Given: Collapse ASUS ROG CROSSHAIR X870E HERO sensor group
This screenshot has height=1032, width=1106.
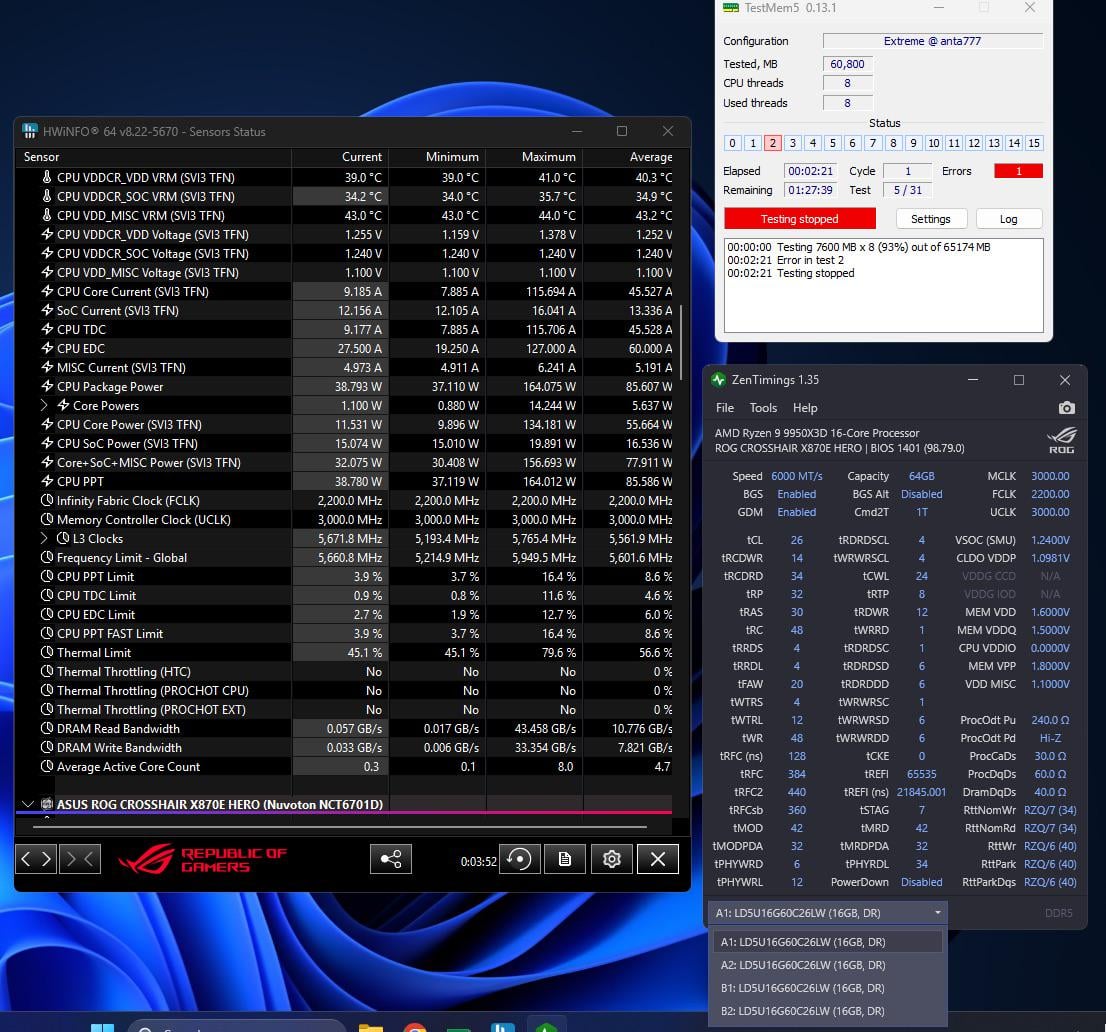Looking at the screenshot, I should (28, 803).
